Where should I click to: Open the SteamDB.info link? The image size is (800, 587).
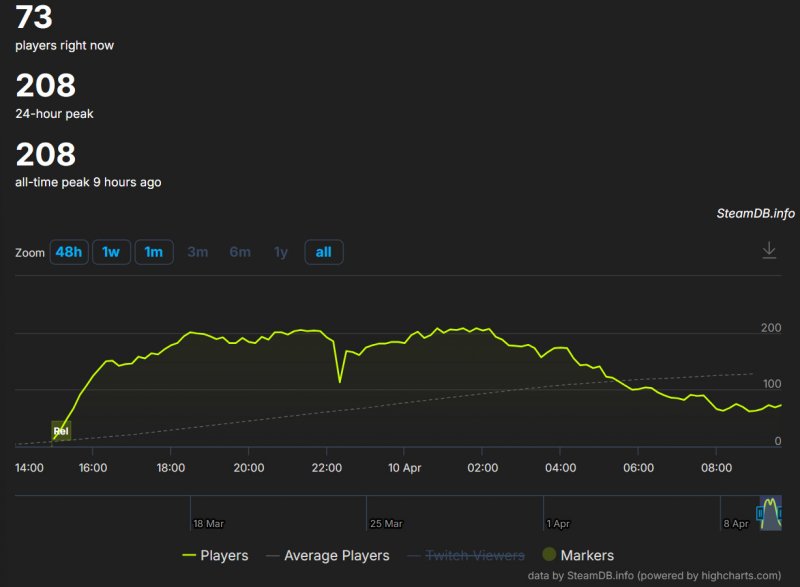click(x=754, y=214)
